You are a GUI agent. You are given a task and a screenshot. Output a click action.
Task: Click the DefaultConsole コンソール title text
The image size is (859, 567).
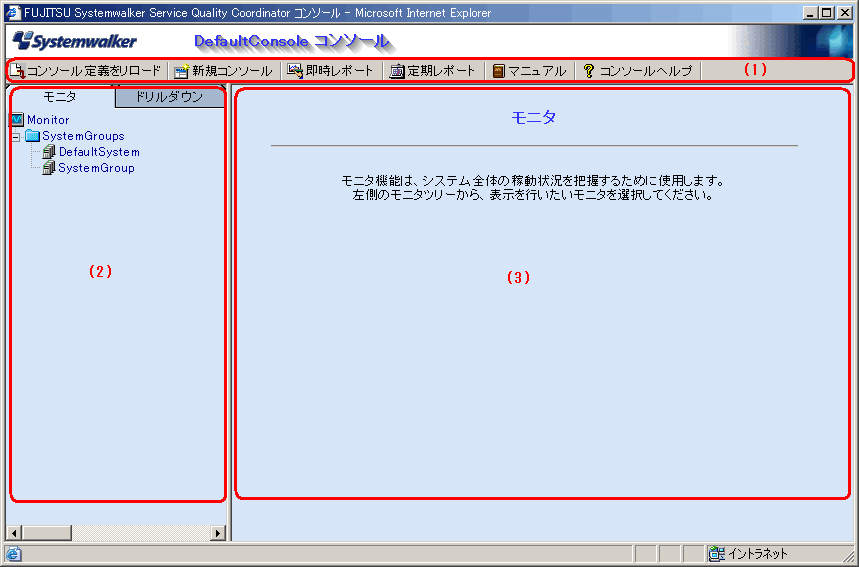tap(292, 41)
